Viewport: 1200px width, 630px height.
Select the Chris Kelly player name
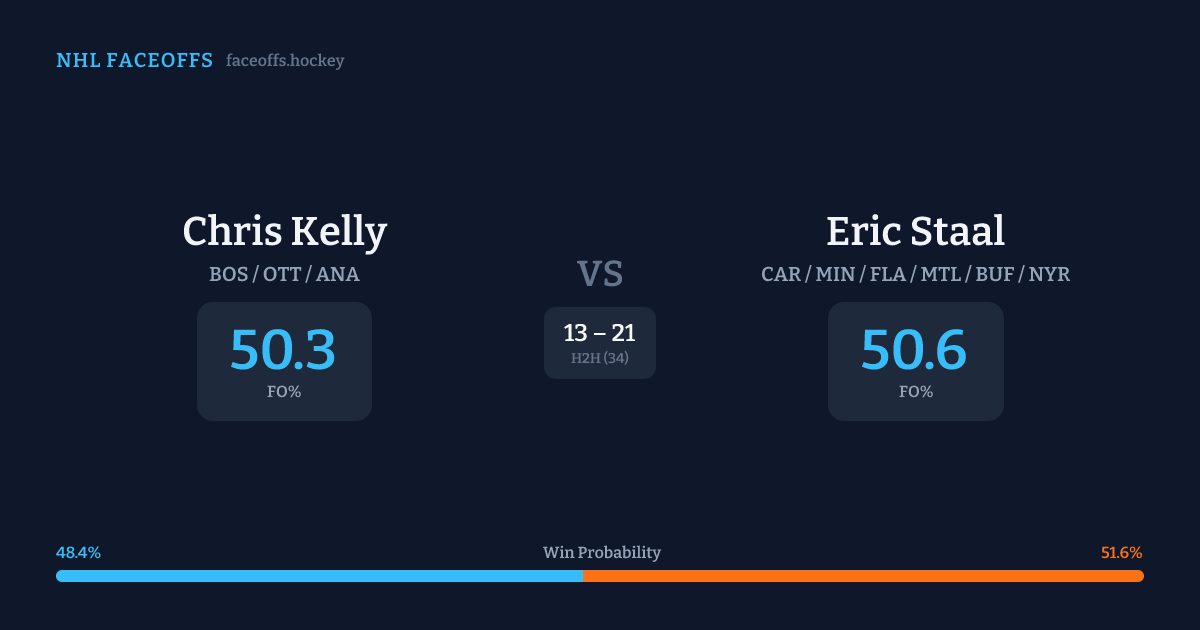[x=284, y=231]
